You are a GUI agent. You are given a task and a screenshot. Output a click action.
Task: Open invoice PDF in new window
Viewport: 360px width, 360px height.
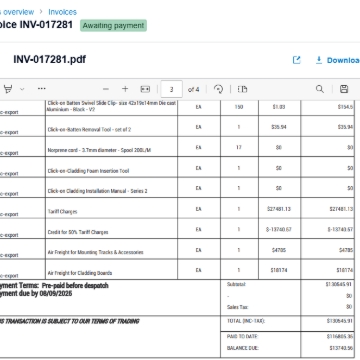tap(296, 60)
